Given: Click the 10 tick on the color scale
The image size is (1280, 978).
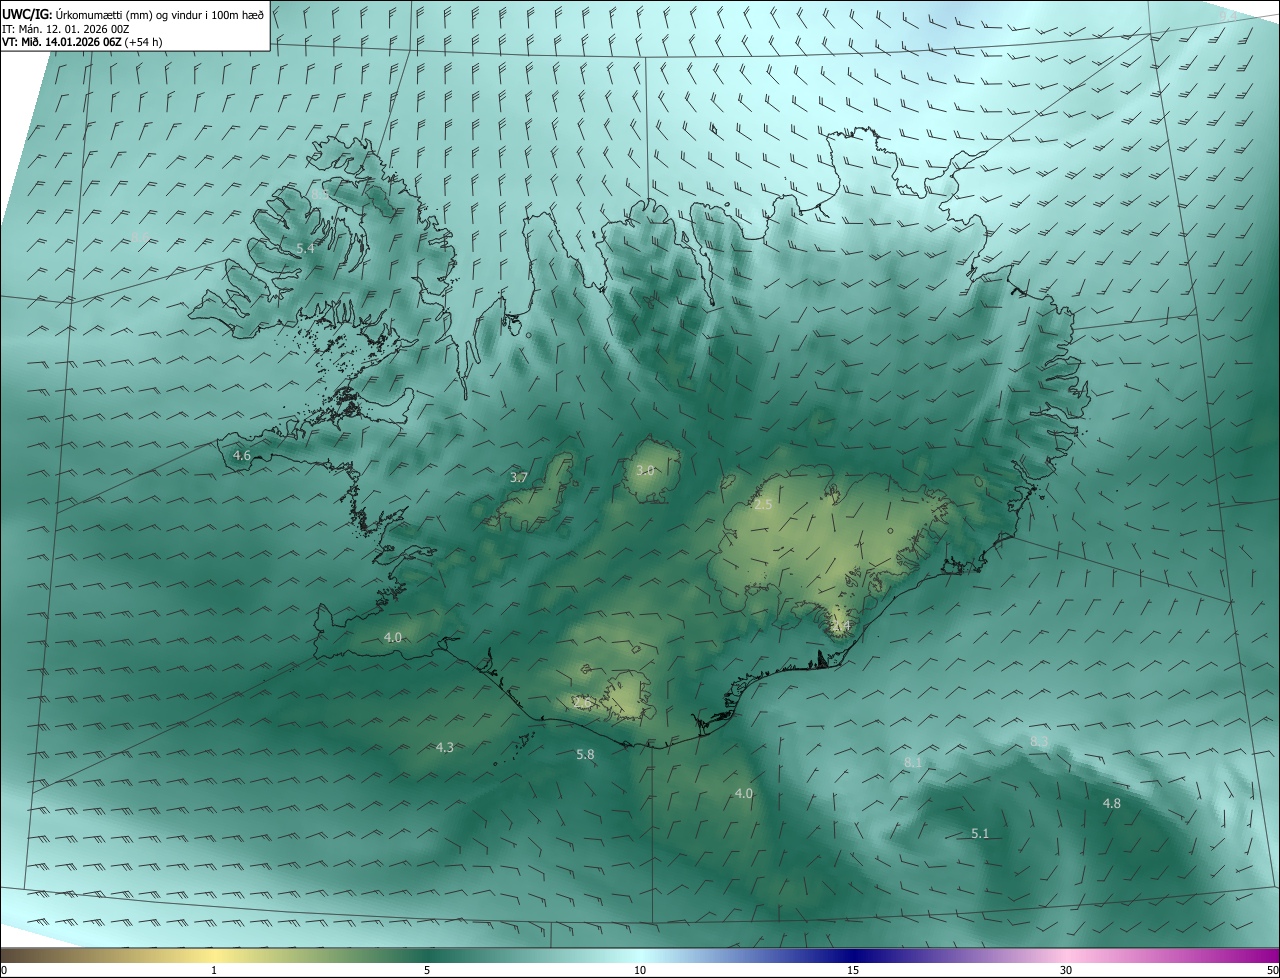Looking at the screenshot, I should pyautogui.click(x=640, y=970).
